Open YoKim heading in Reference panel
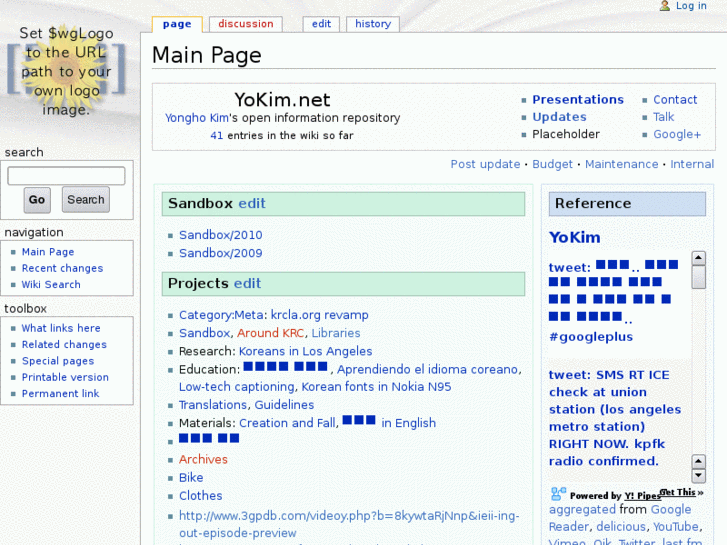Viewport: 727px width, 545px height. click(574, 237)
